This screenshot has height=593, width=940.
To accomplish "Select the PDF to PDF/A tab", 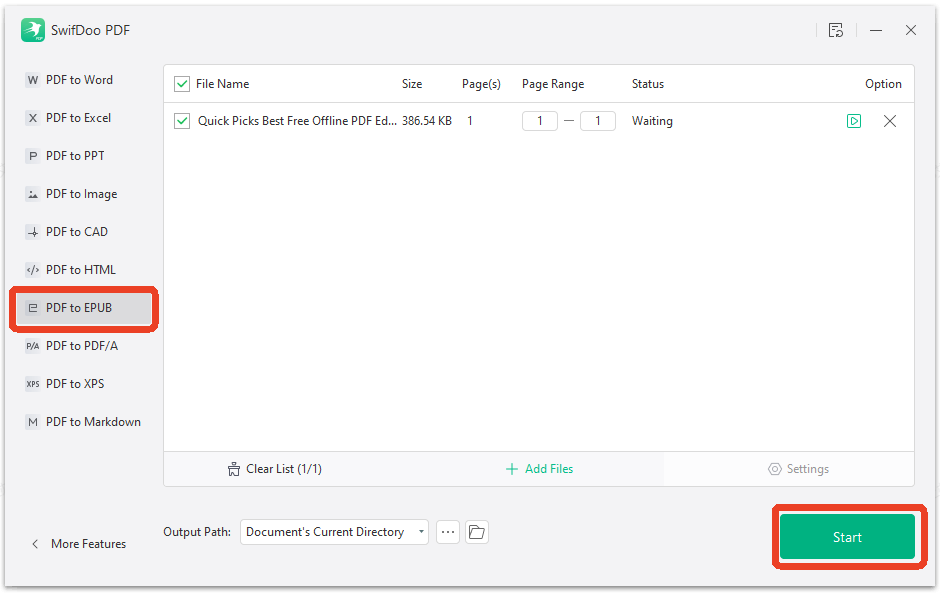I will click(x=84, y=346).
